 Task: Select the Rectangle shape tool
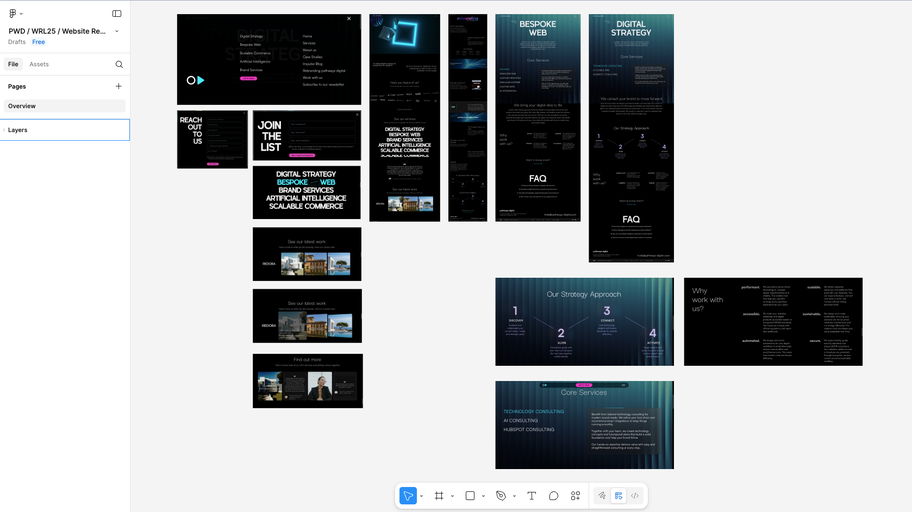[x=470, y=496]
